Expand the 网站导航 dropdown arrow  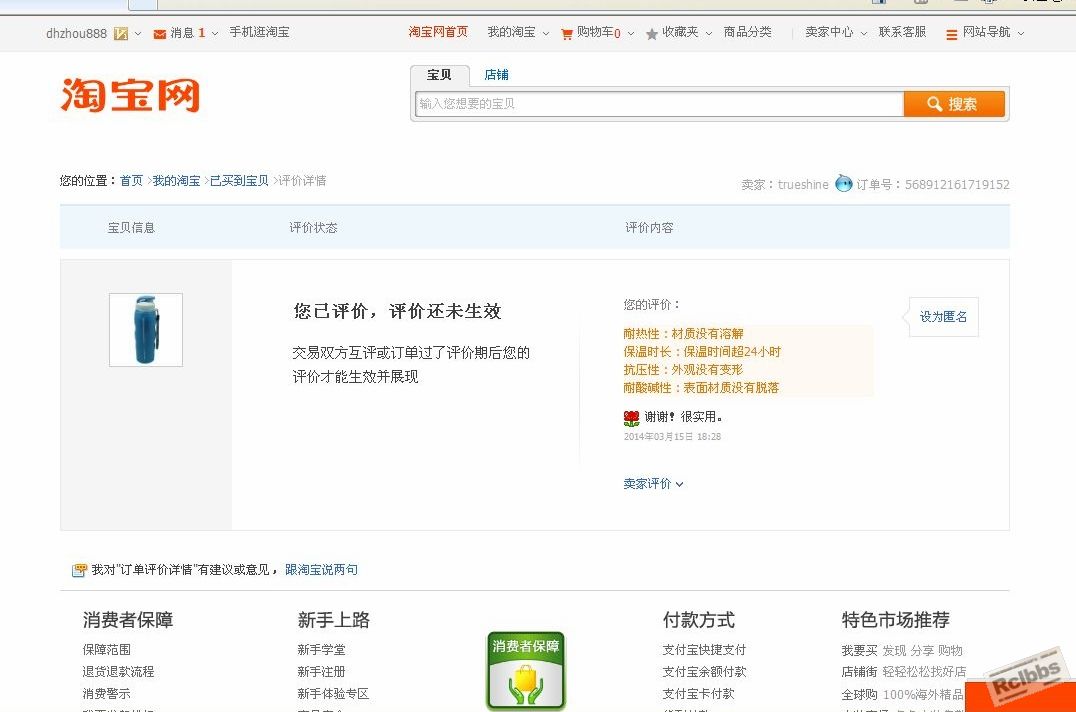(1020, 33)
